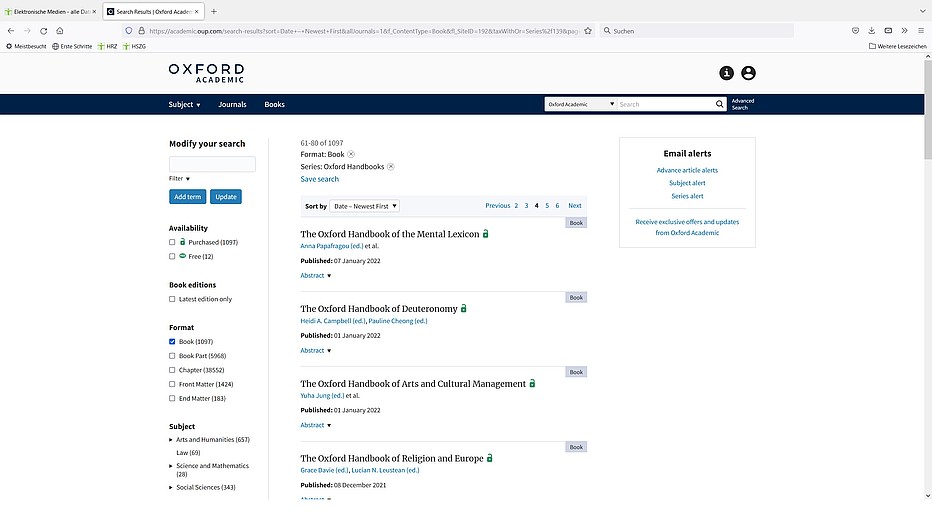This screenshot has height=524, width=932.
Task: Open the Sort by Date dropdown
Action: coord(364,206)
